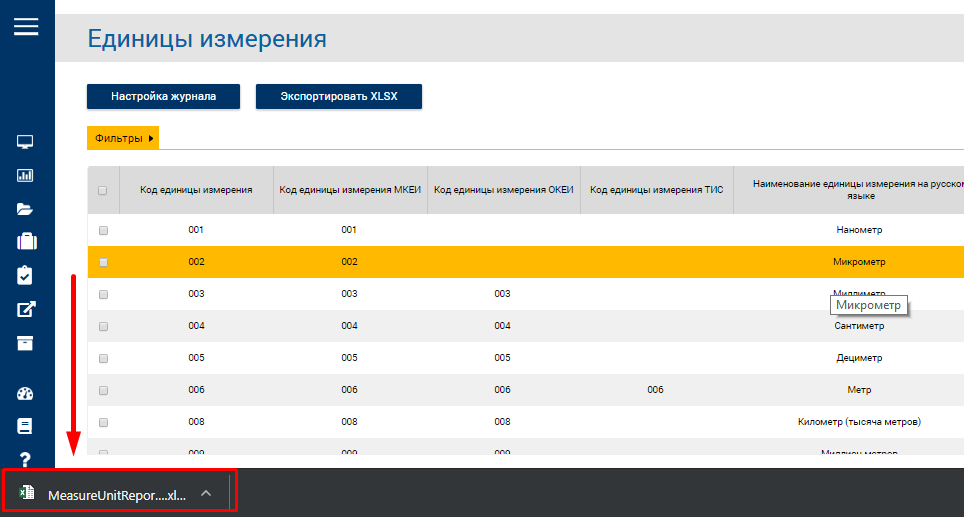The width and height of the screenshot is (964, 517).
Task: Click the monitor icon in sidebar
Action: [25, 142]
